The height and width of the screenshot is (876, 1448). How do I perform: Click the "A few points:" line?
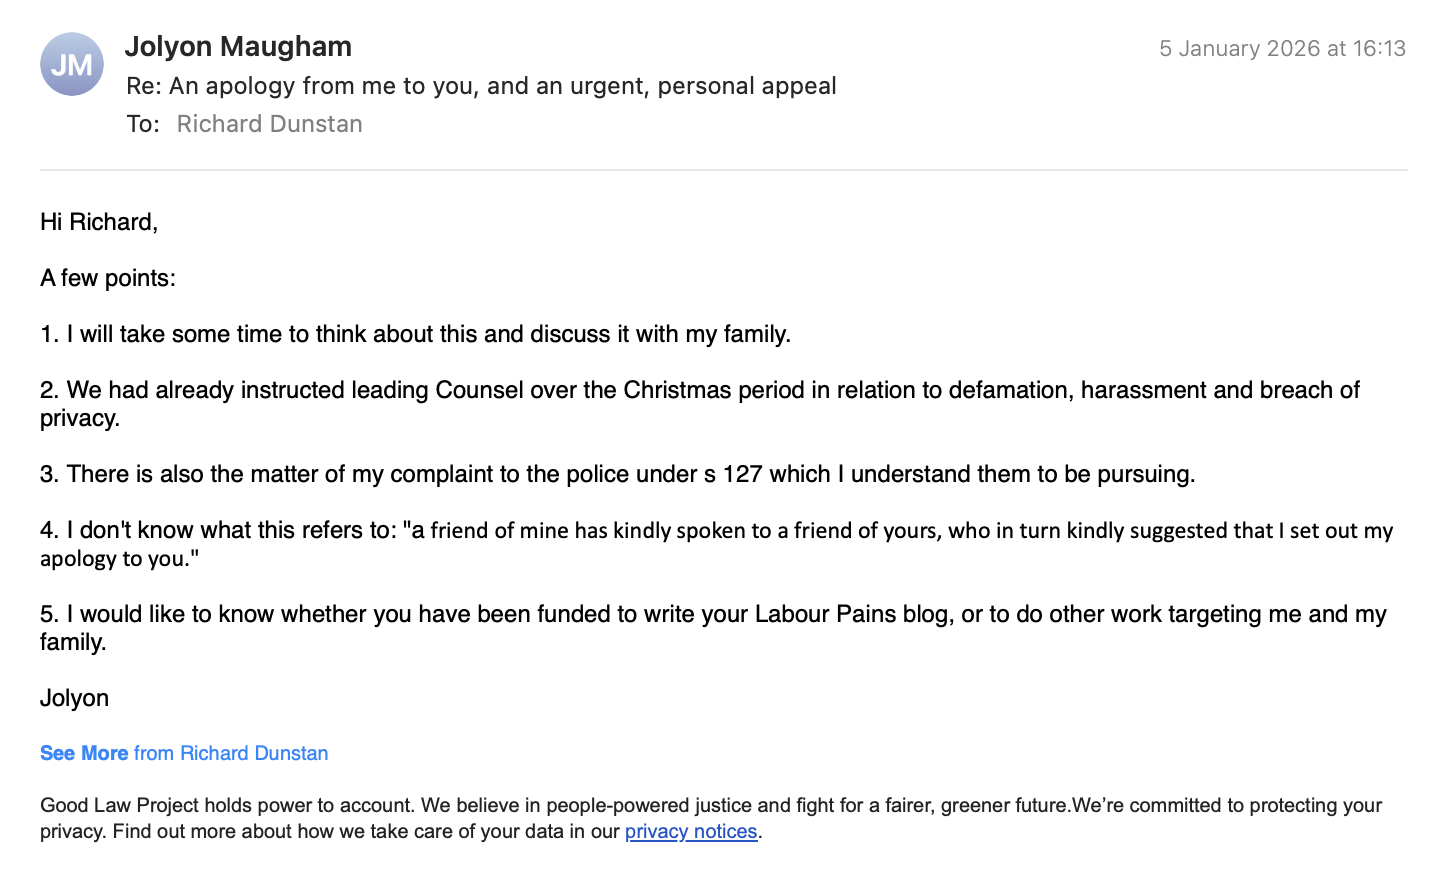click(108, 278)
